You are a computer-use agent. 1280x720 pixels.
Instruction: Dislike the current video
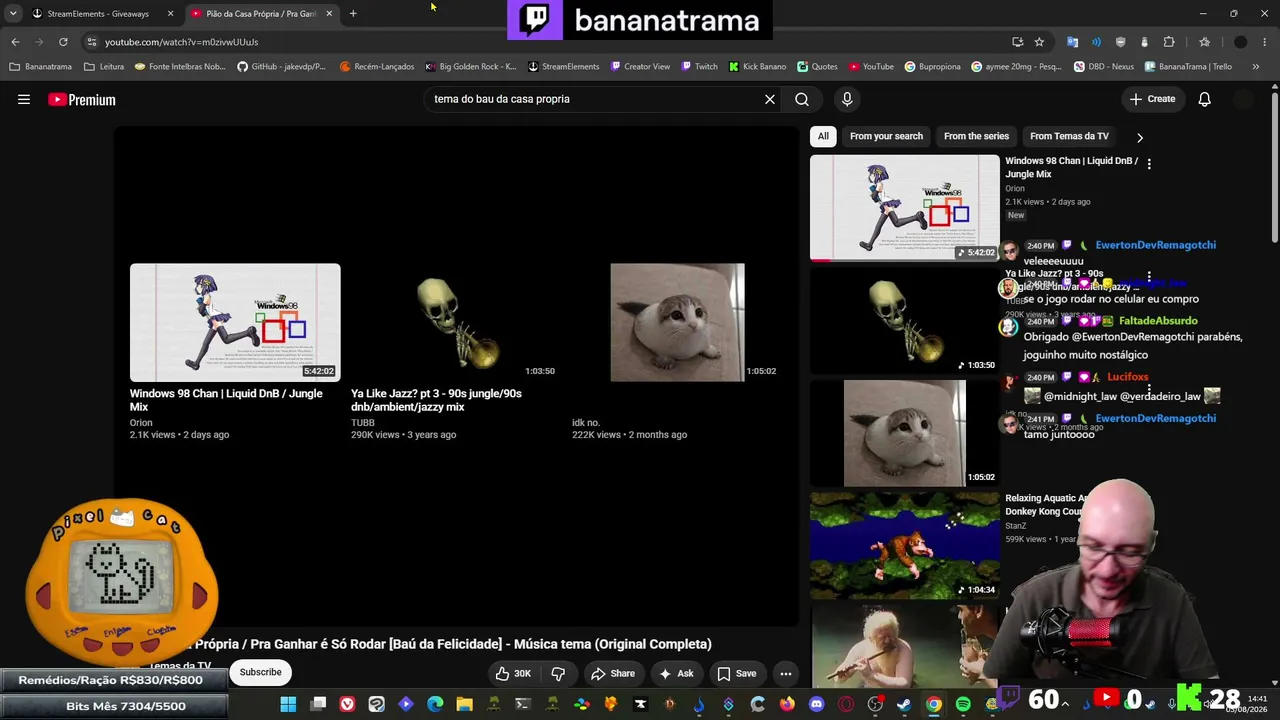point(559,674)
